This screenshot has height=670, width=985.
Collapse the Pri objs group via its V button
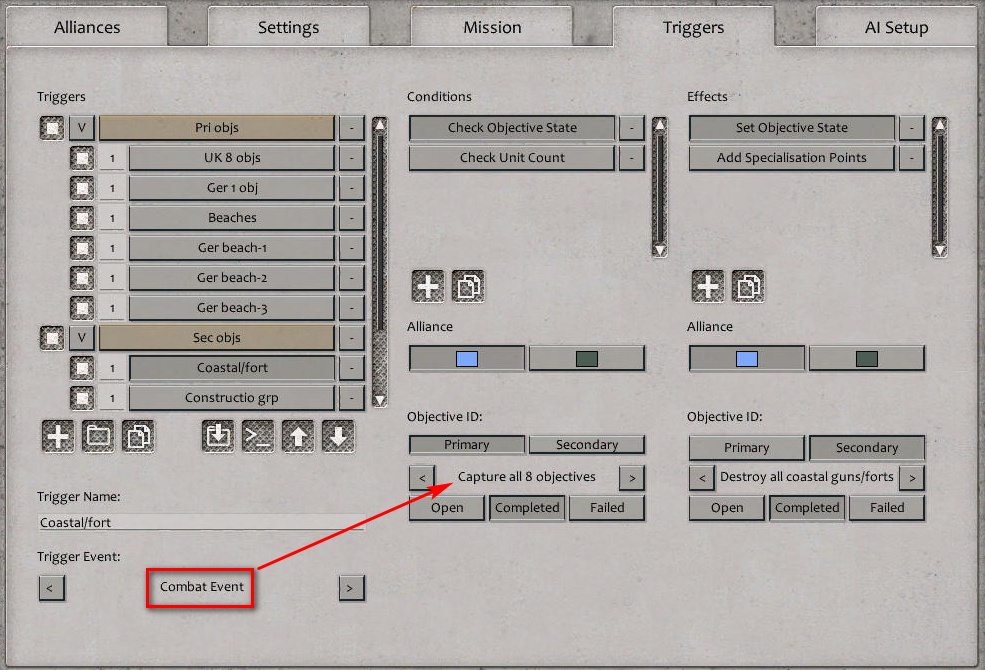point(81,127)
